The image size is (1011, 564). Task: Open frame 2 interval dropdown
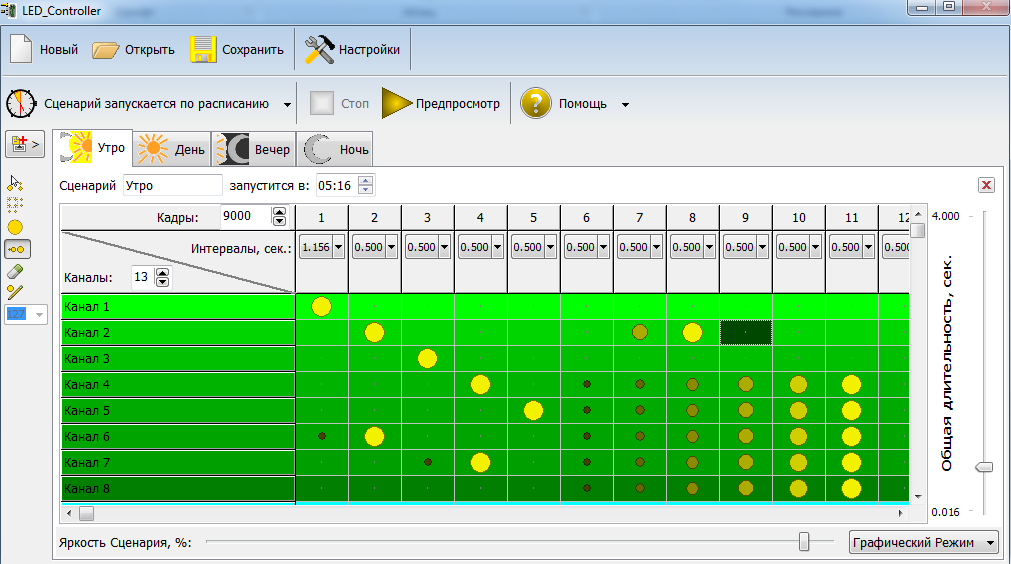pyautogui.click(x=391, y=248)
